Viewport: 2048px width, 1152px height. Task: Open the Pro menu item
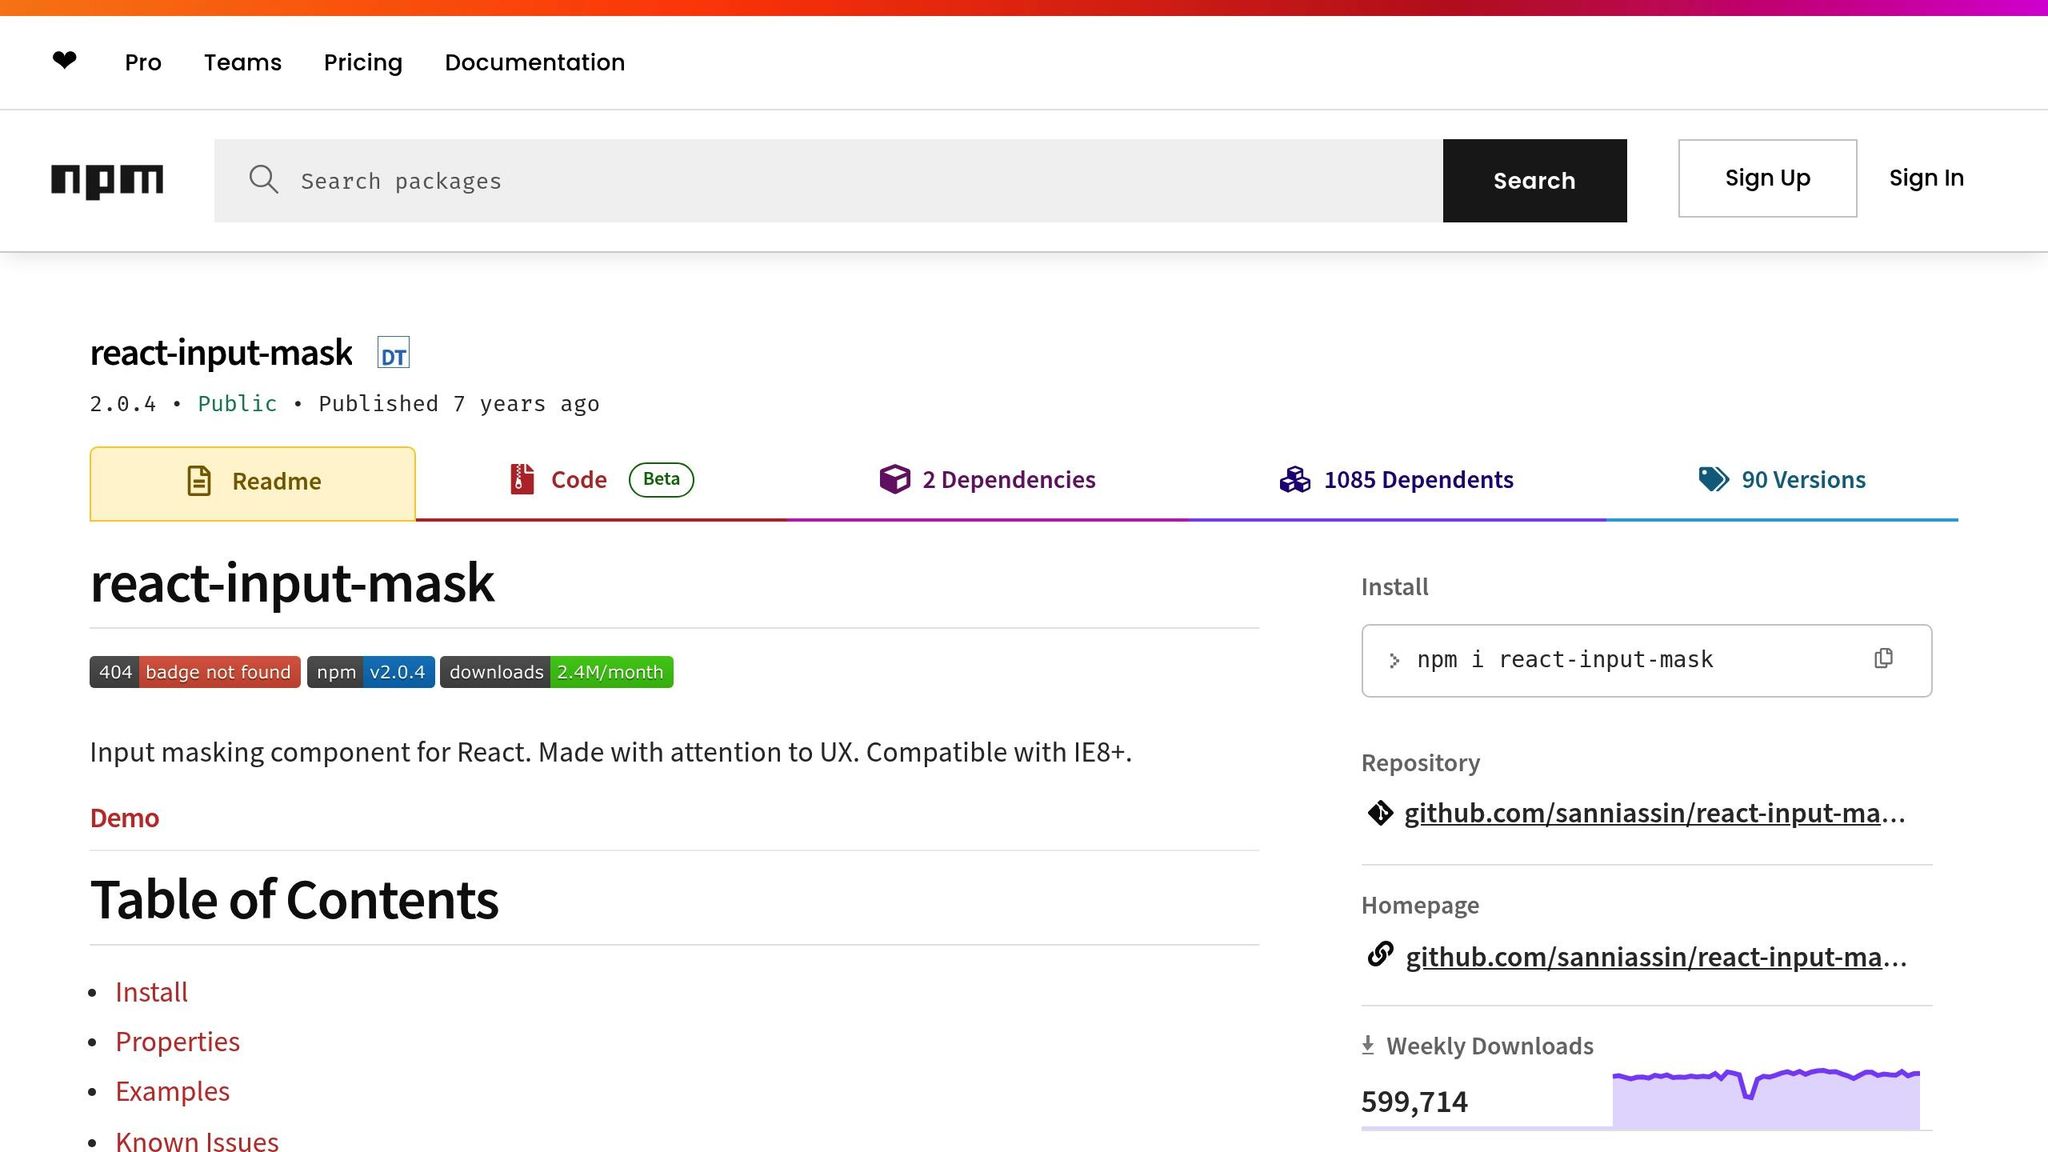[143, 62]
